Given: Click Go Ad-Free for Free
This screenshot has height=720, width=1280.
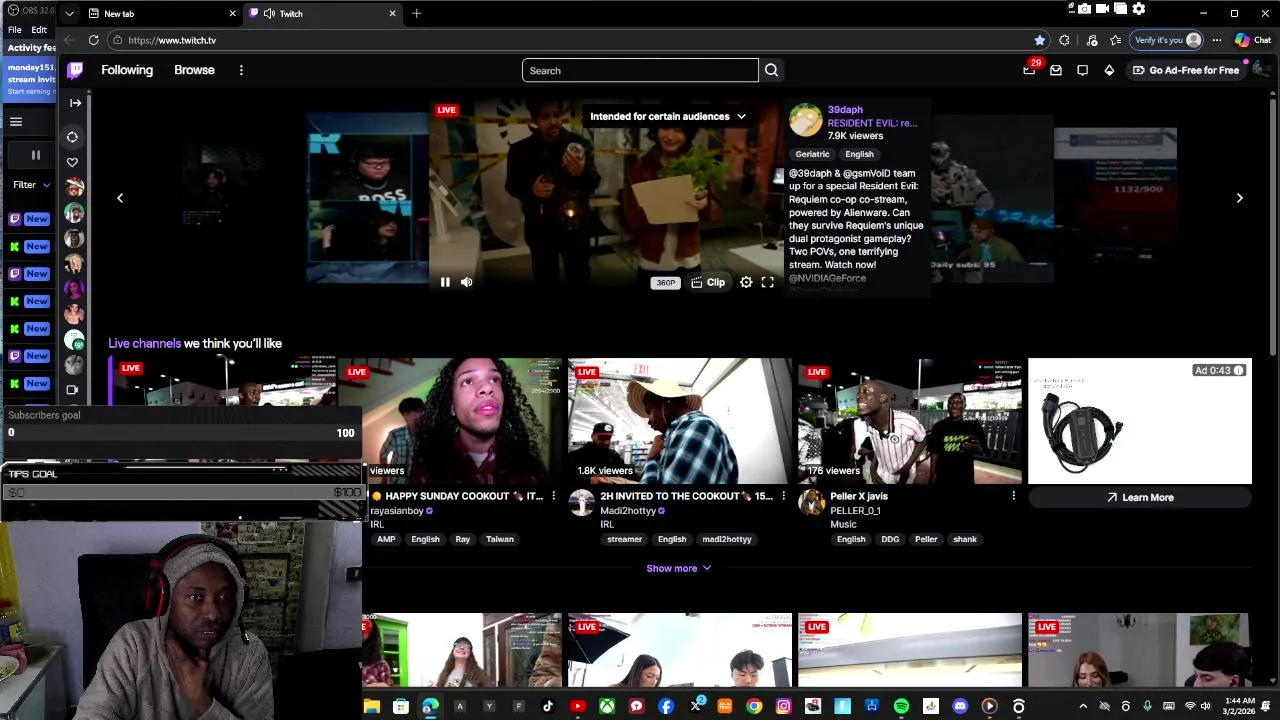Looking at the screenshot, I should click(x=1186, y=70).
